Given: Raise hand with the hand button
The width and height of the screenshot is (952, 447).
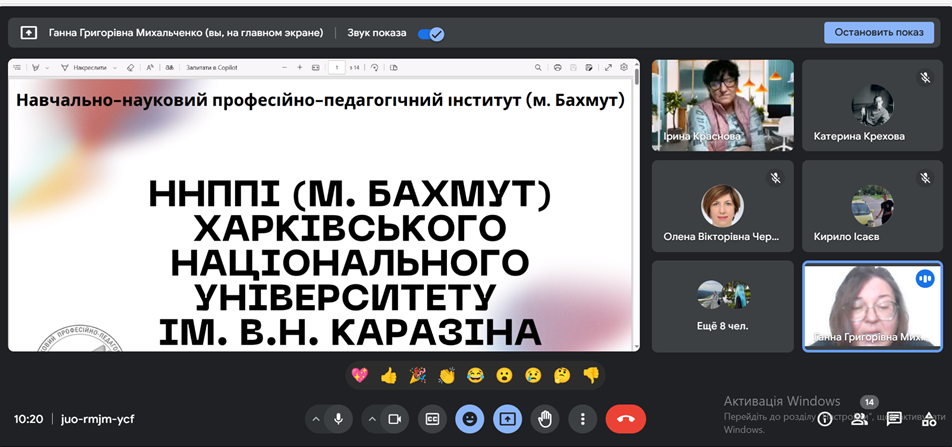Looking at the screenshot, I should [545, 419].
